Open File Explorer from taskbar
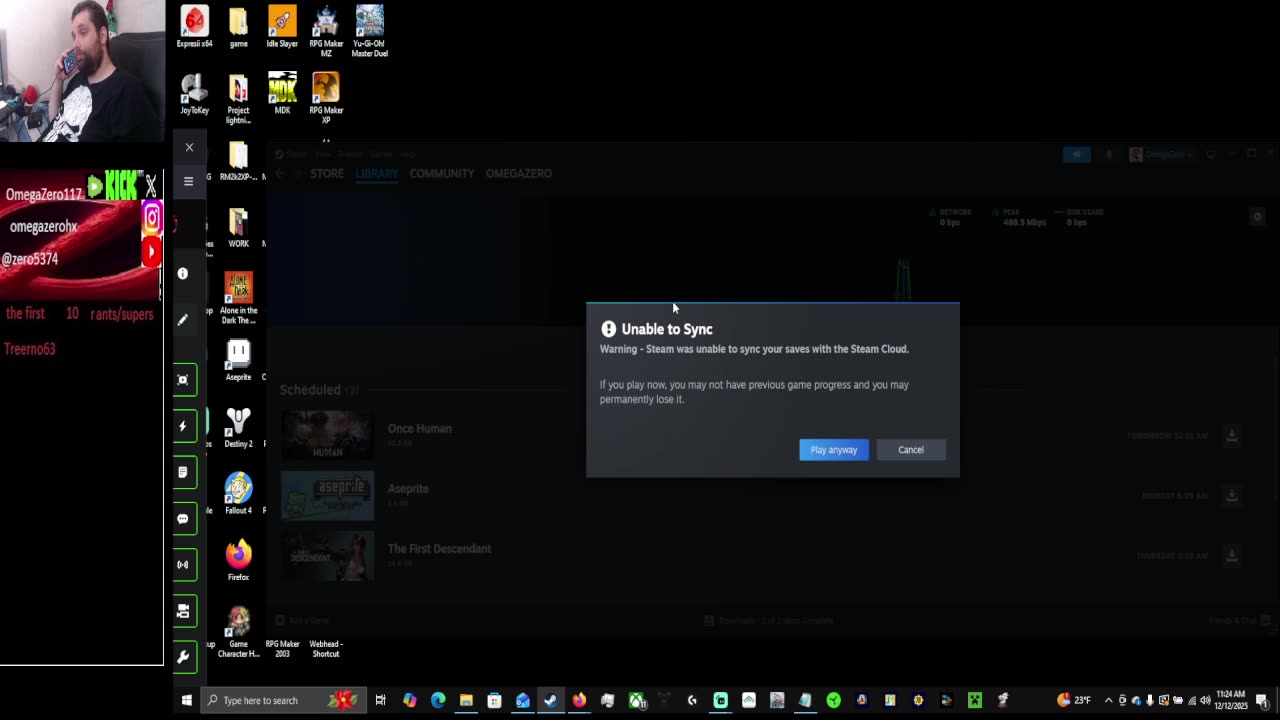The image size is (1280, 720). (466, 700)
